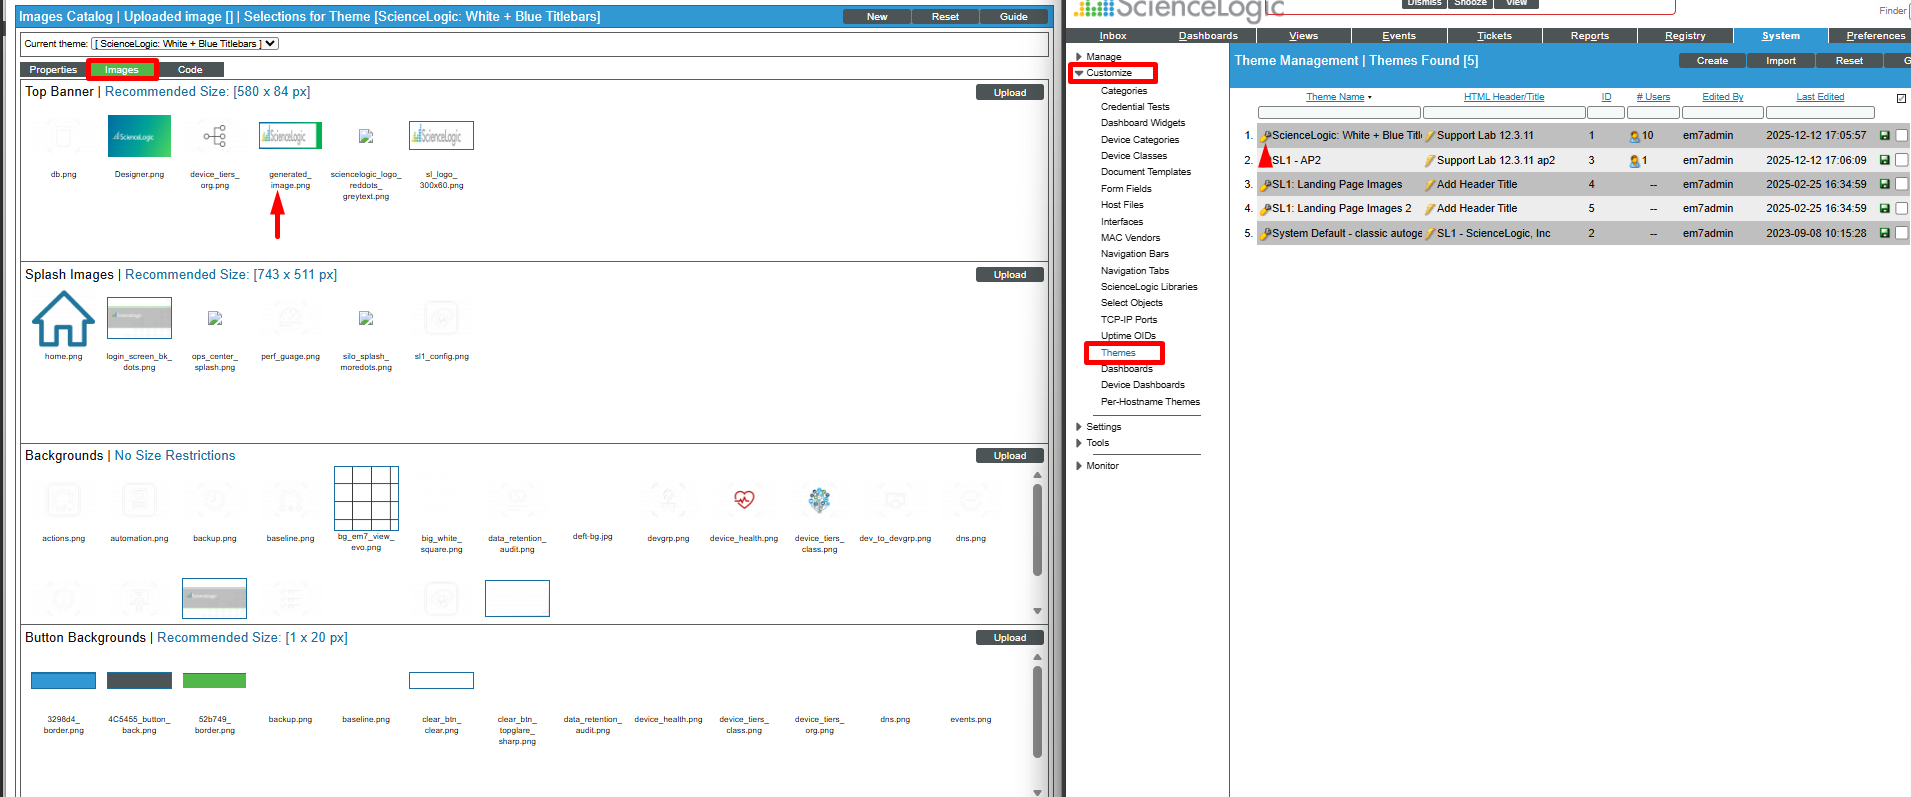Toggle select-all checkbox in theme table header

(x=1901, y=98)
